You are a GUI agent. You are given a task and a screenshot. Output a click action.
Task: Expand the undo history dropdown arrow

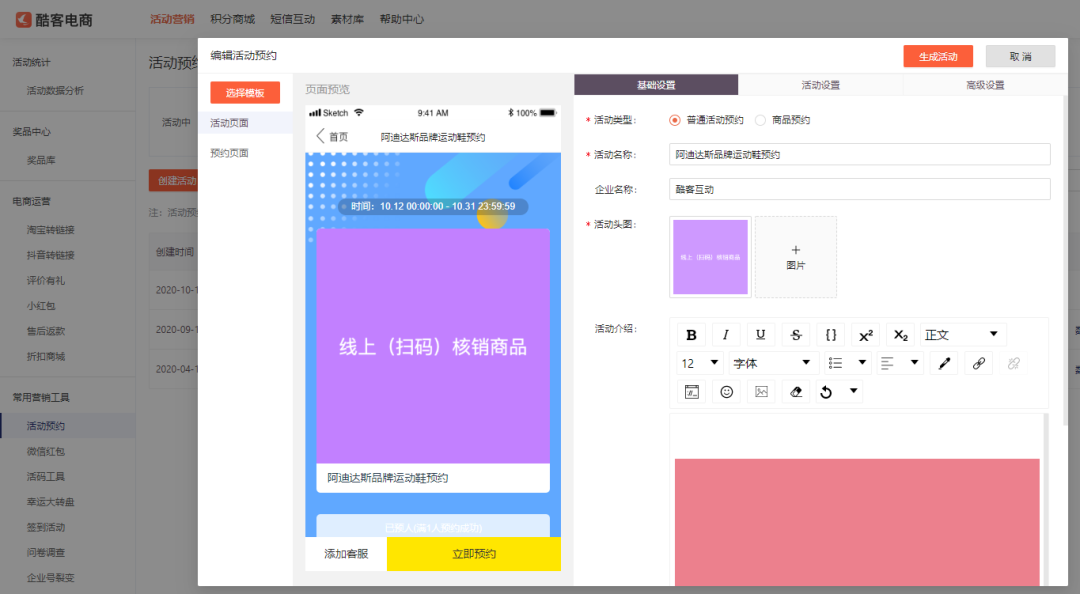coord(853,391)
